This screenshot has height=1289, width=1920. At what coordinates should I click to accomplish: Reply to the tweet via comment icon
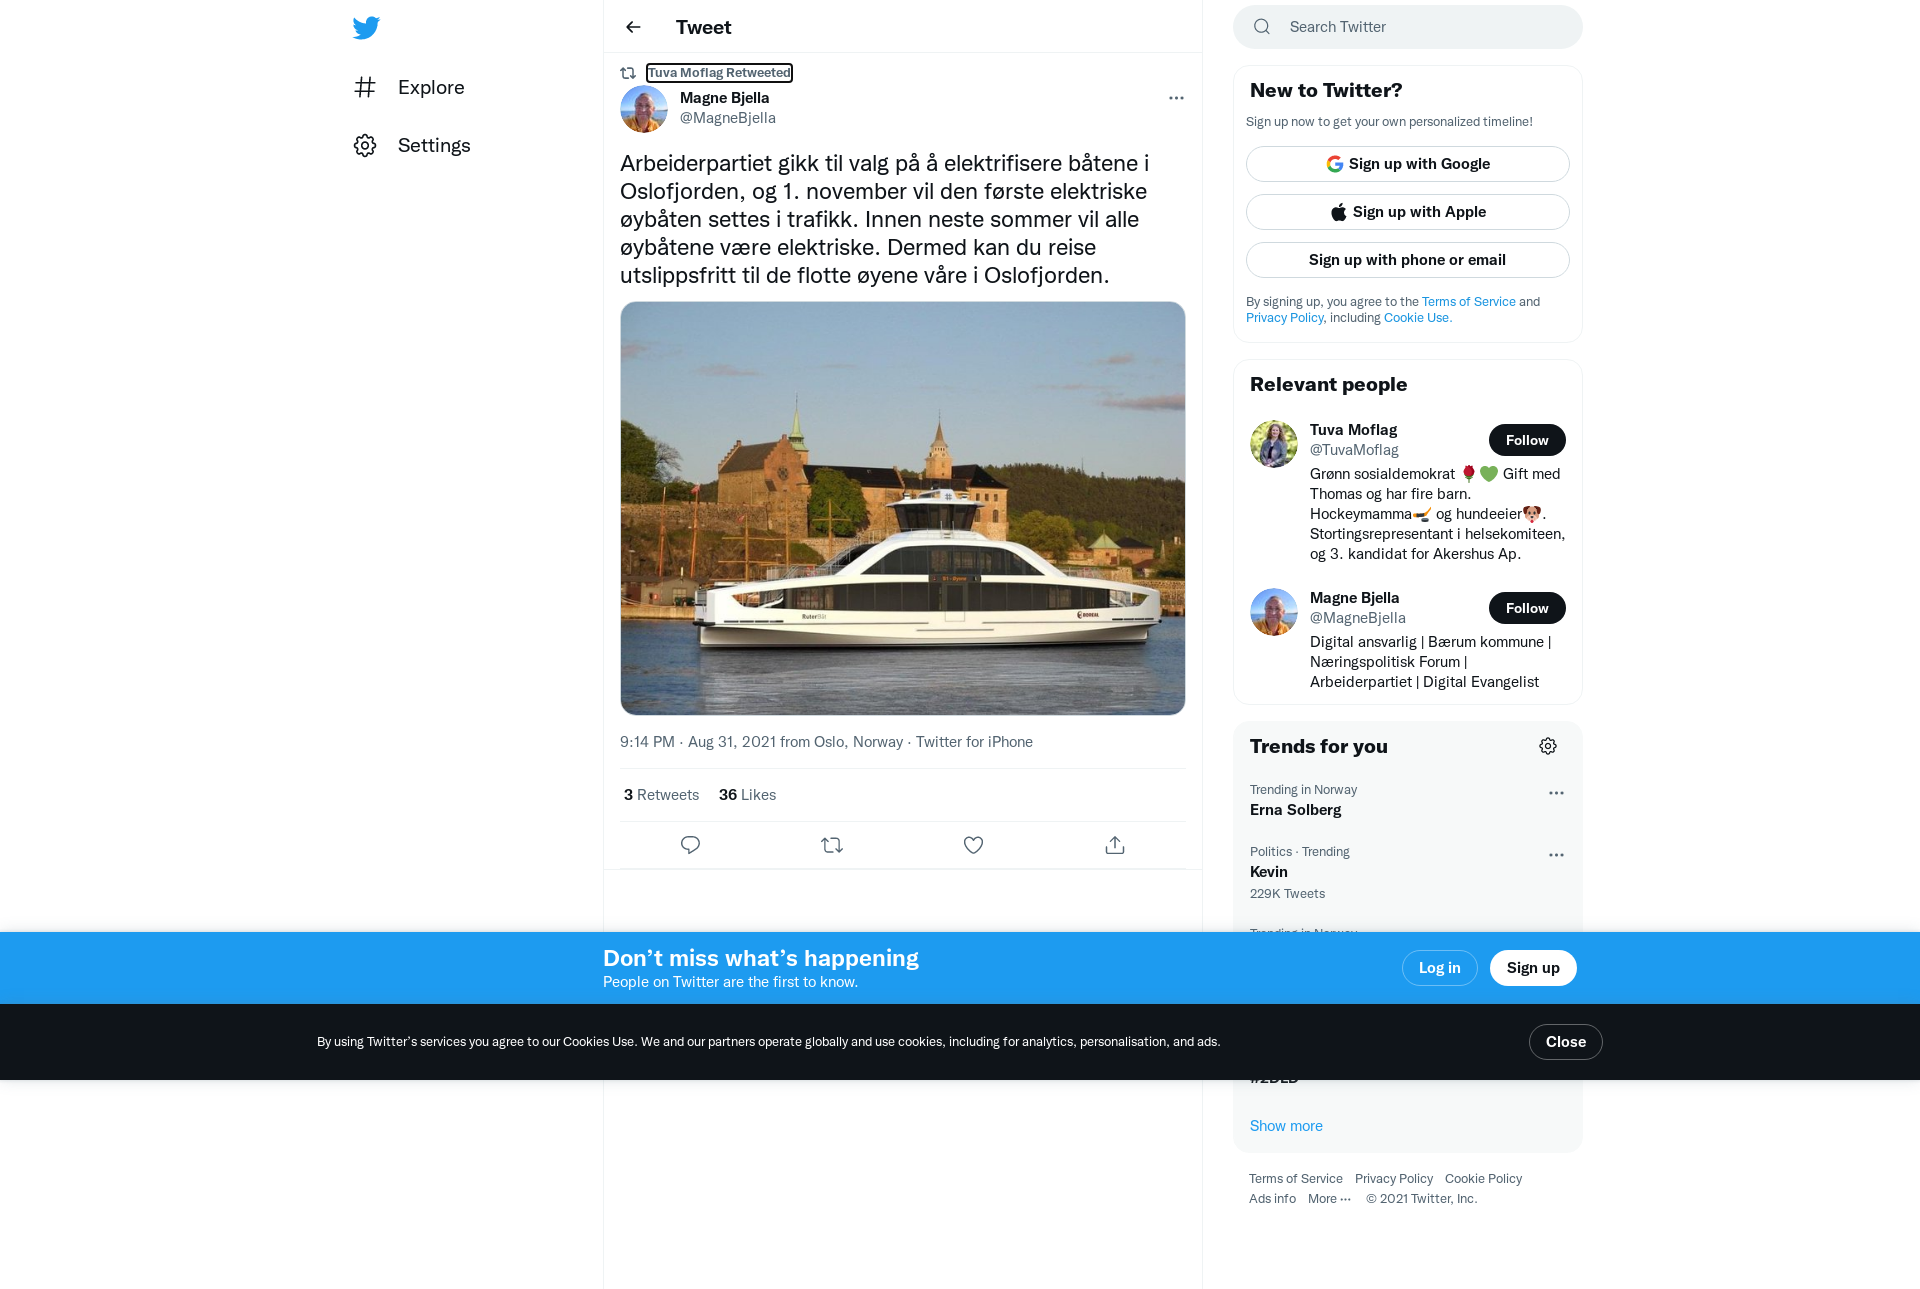click(690, 845)
